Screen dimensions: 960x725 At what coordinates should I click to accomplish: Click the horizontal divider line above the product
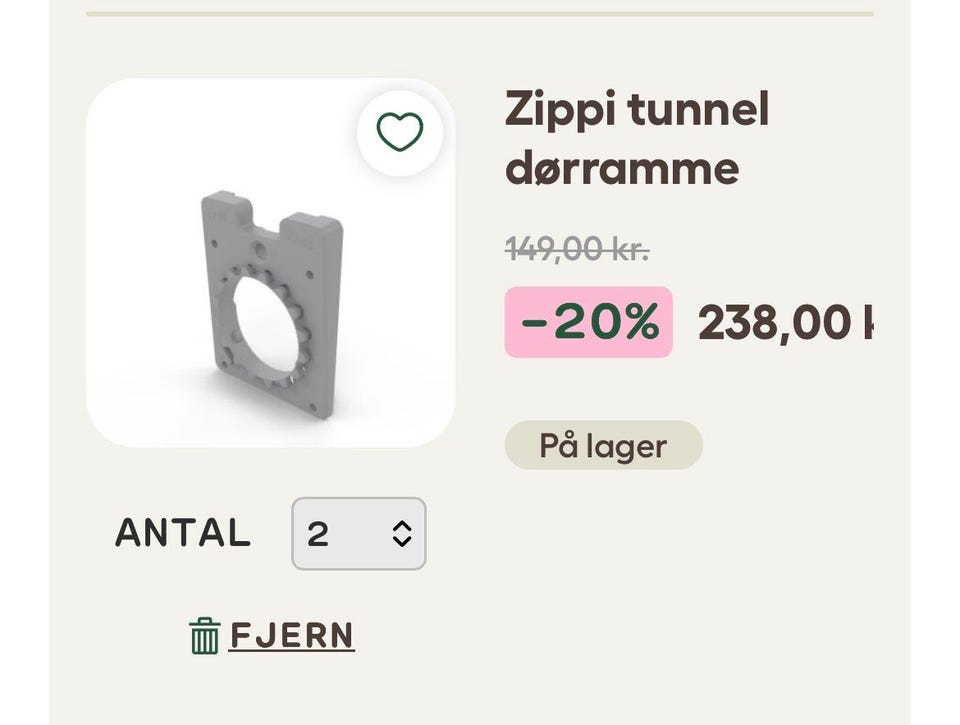480,14
